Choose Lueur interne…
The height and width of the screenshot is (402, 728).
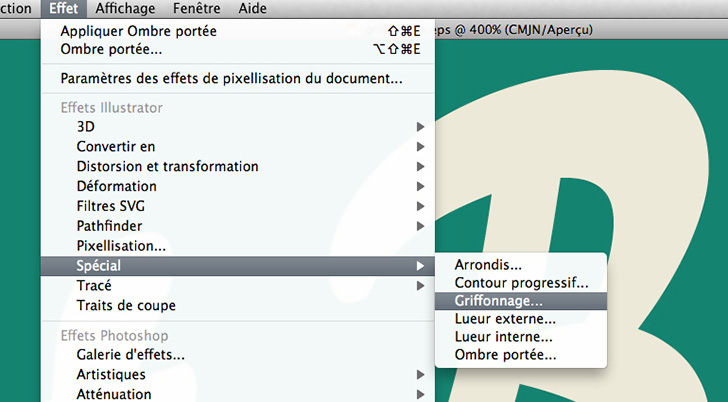point(521,337)
